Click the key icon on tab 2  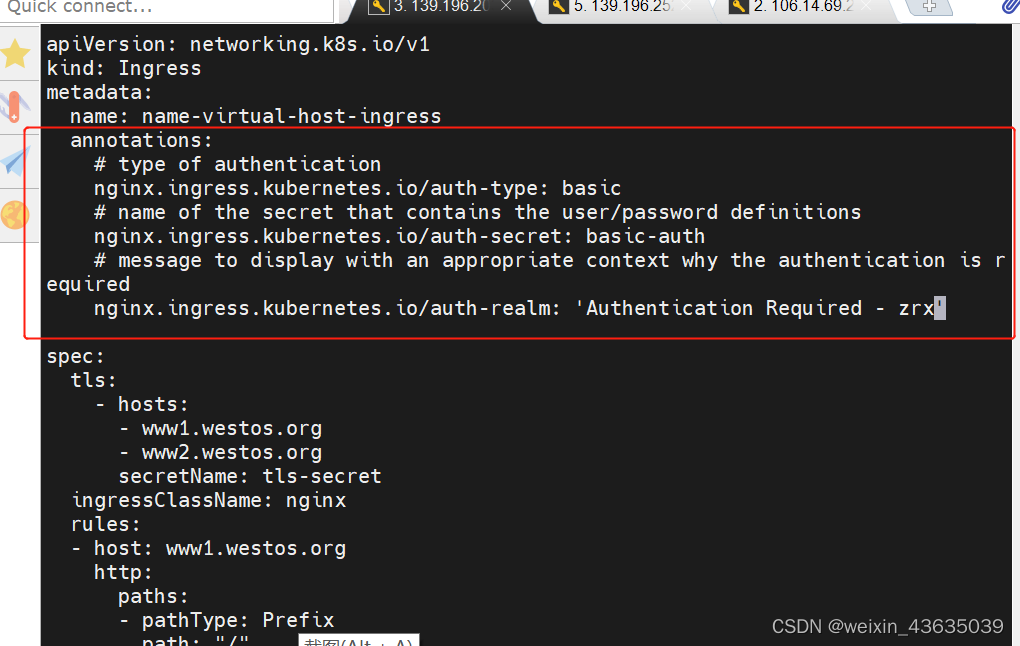pyautogui.click(x=739, y=6)
